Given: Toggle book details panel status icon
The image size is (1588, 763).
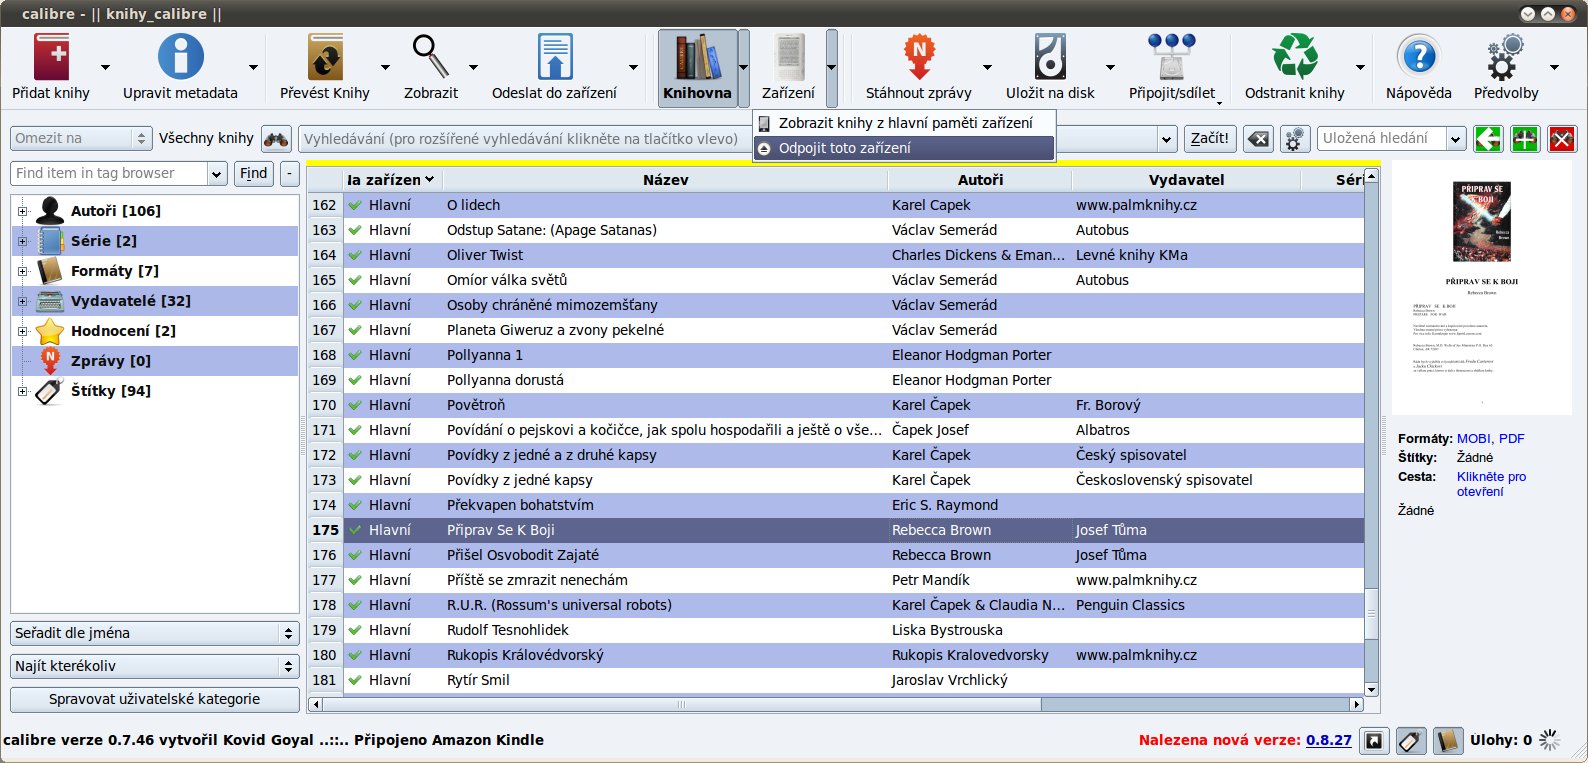Looking at the screenshot, I should click(1448, 740).
